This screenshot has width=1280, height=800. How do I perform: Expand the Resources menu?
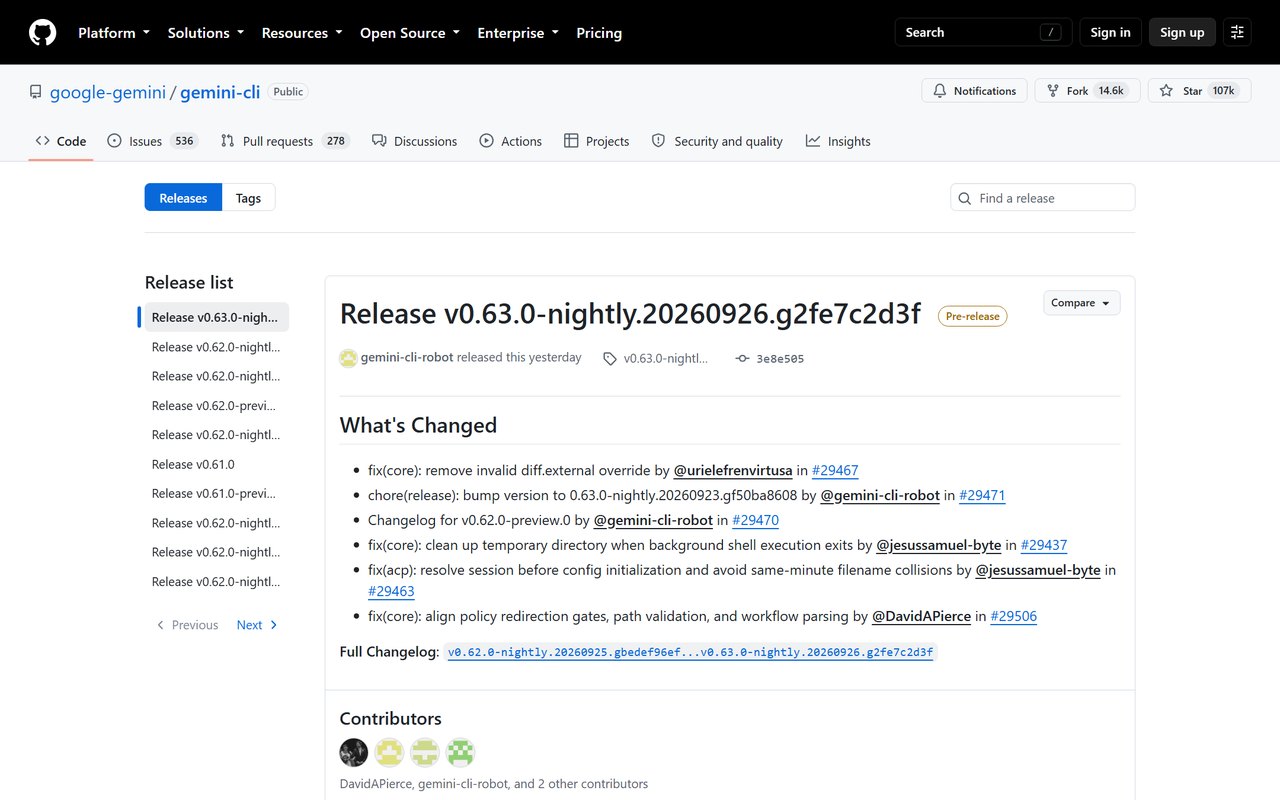pos(302,33)
